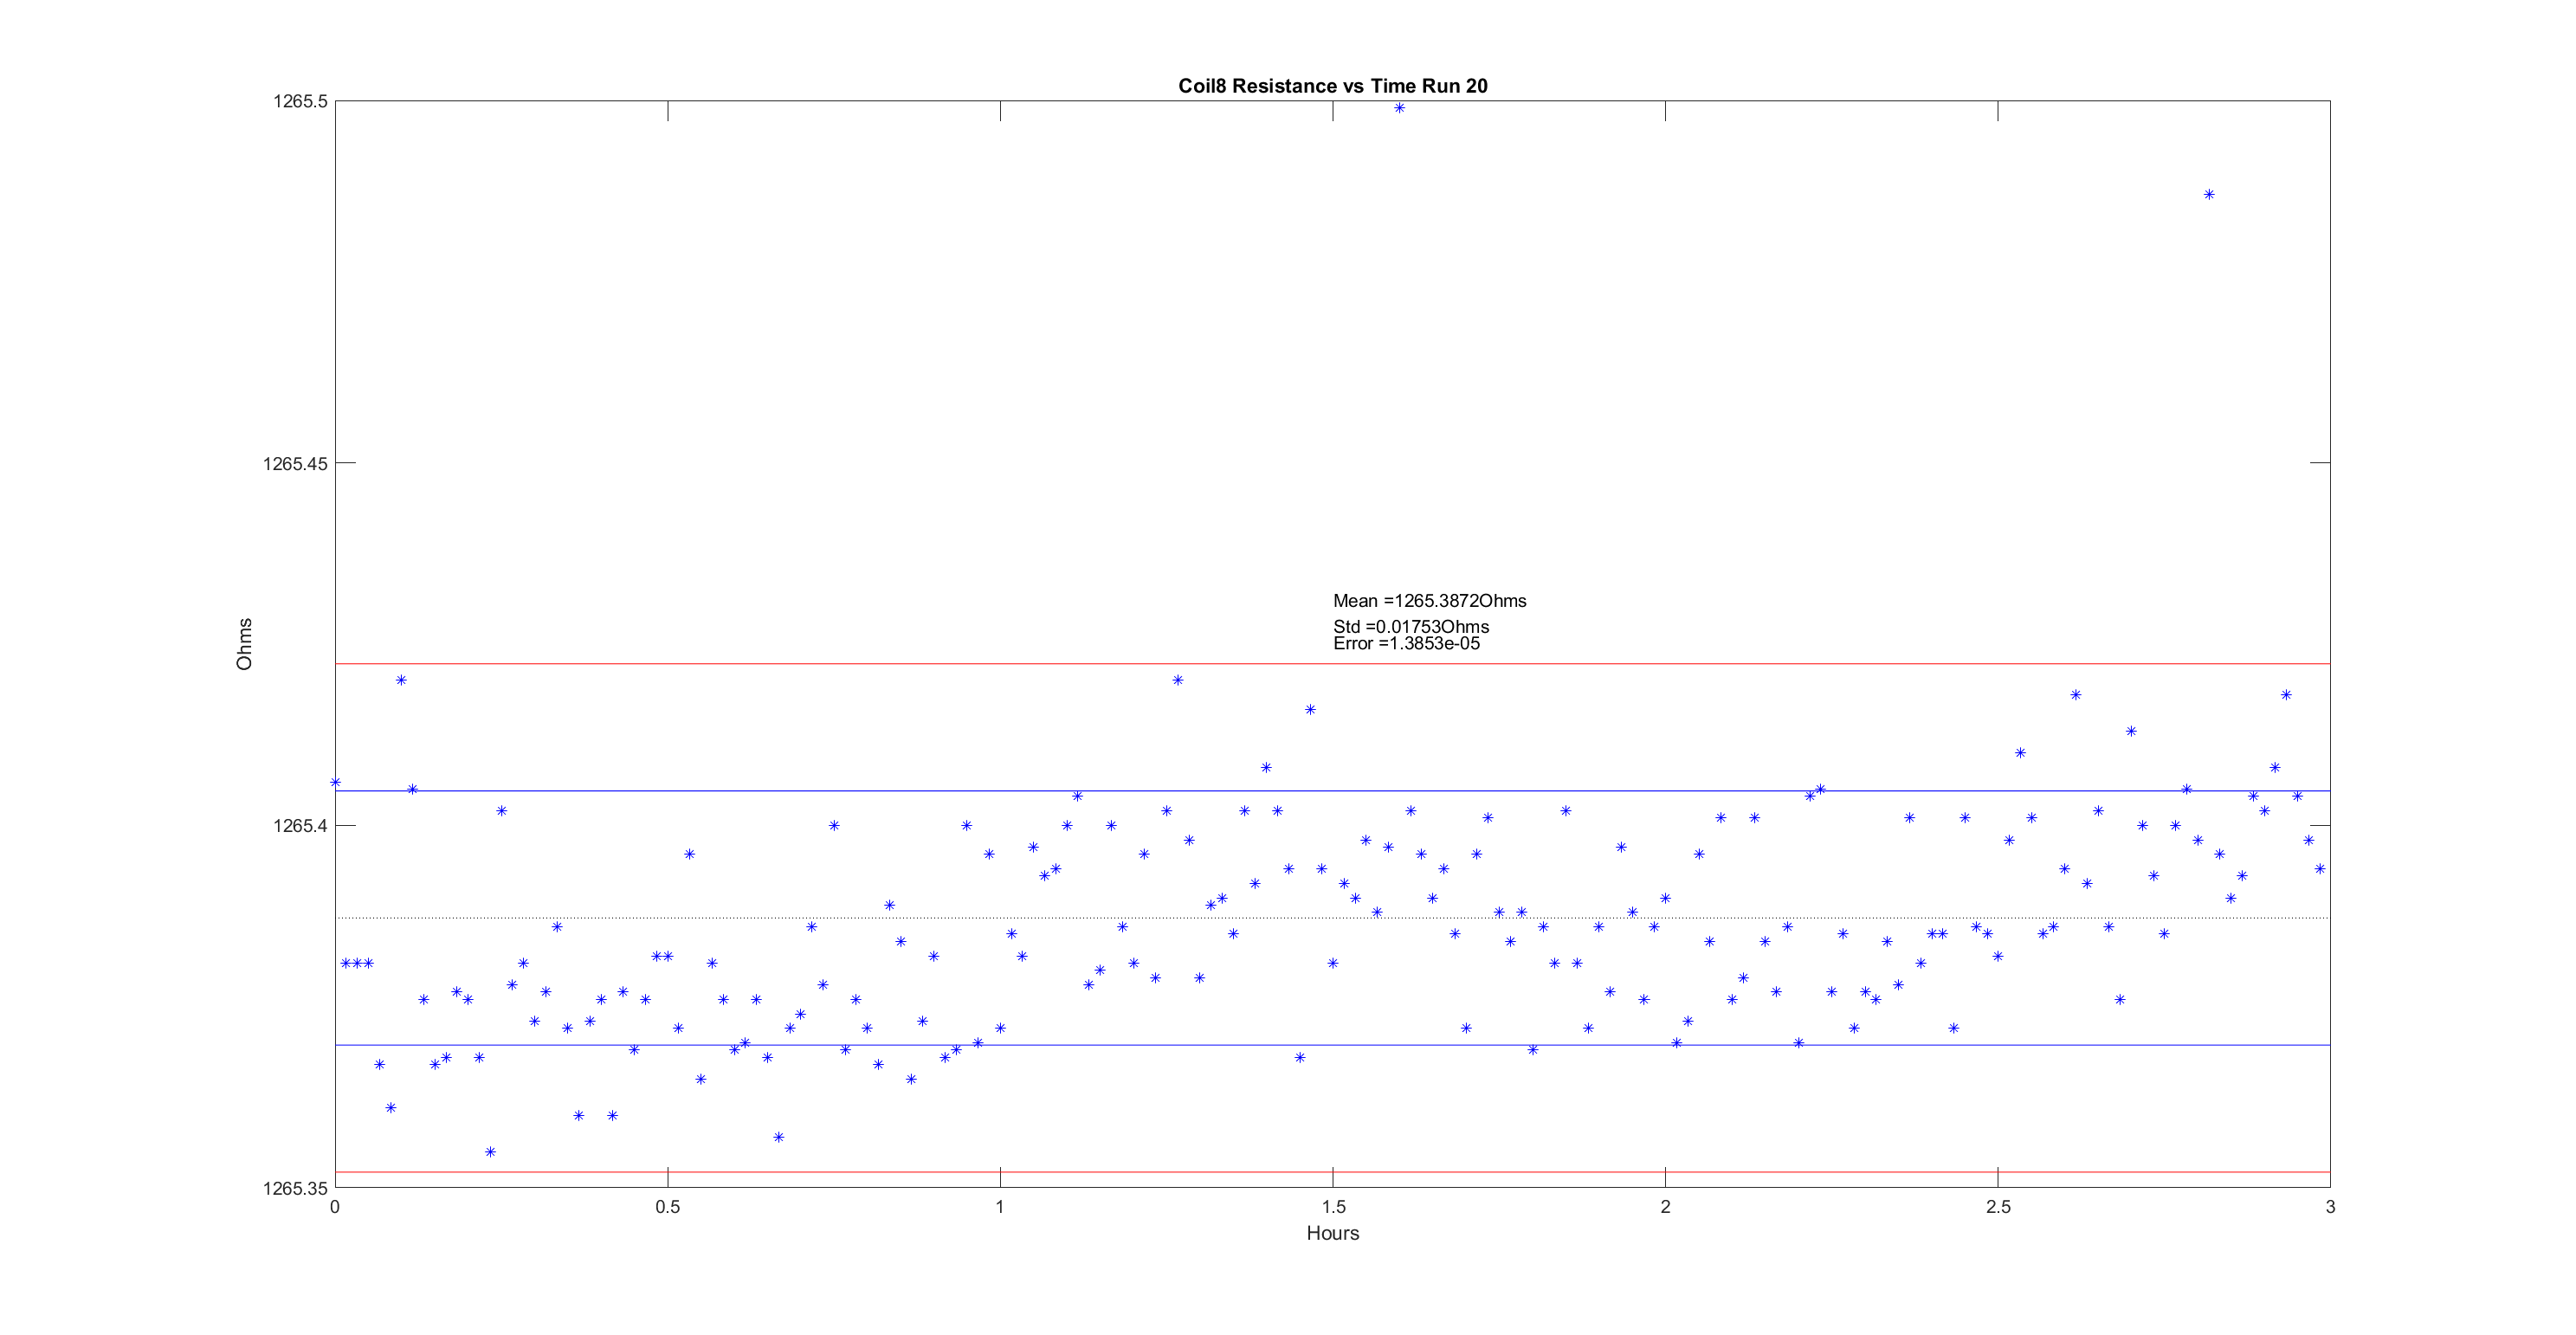Click the 0.5 x-axis tick label

click(x=667, y=1207)
